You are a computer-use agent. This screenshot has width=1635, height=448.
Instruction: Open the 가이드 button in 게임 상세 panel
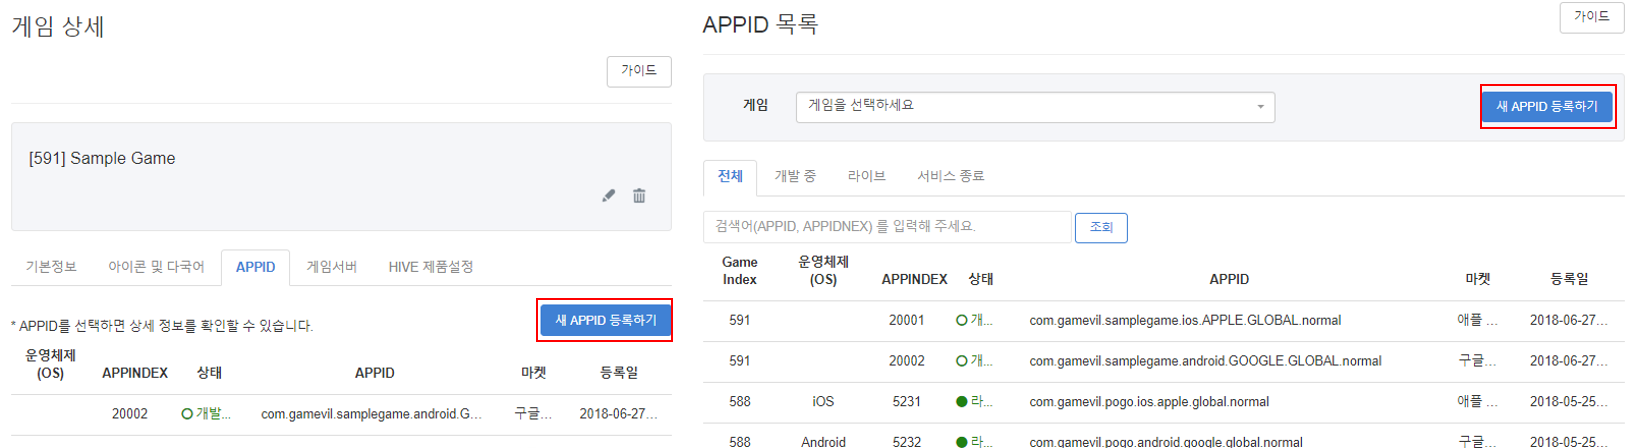(x=639, y=71)
